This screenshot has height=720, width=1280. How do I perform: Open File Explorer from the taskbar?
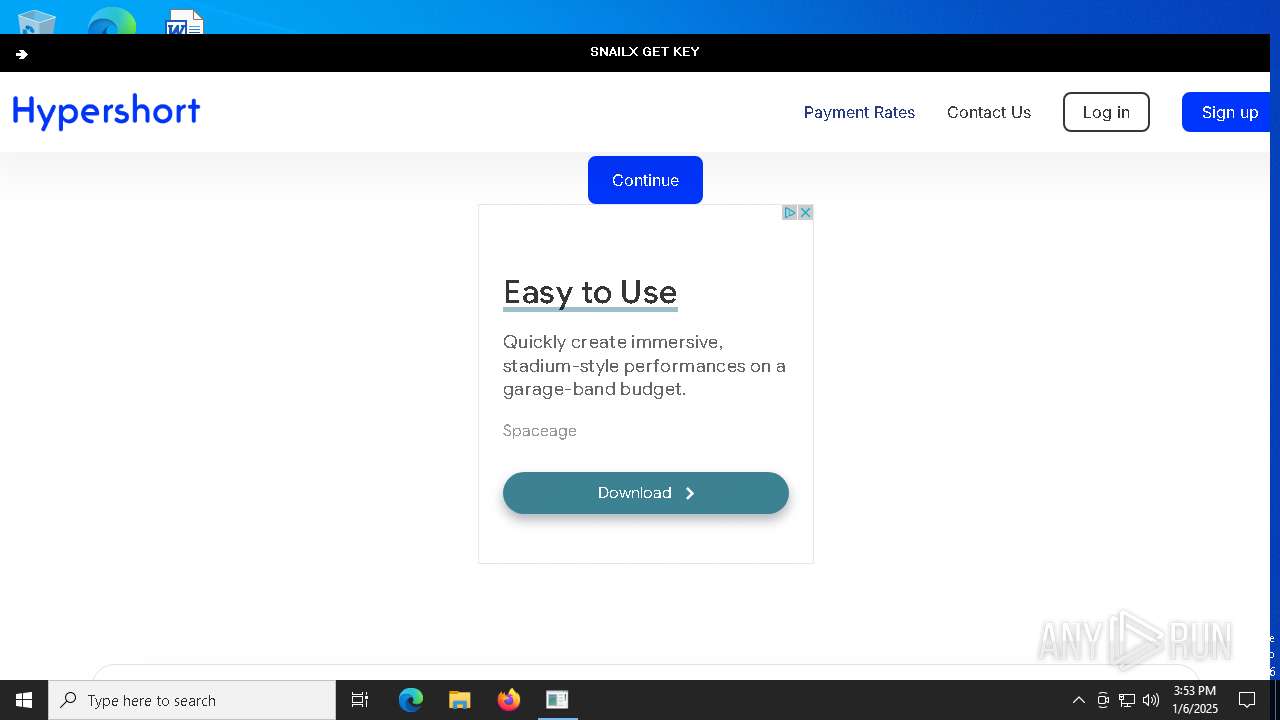(x=460, y=700)
